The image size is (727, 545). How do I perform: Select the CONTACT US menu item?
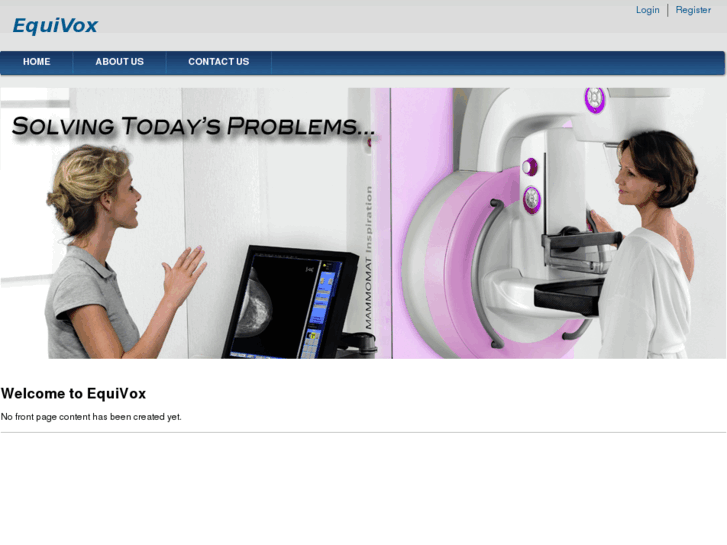[x=218, y=62]
